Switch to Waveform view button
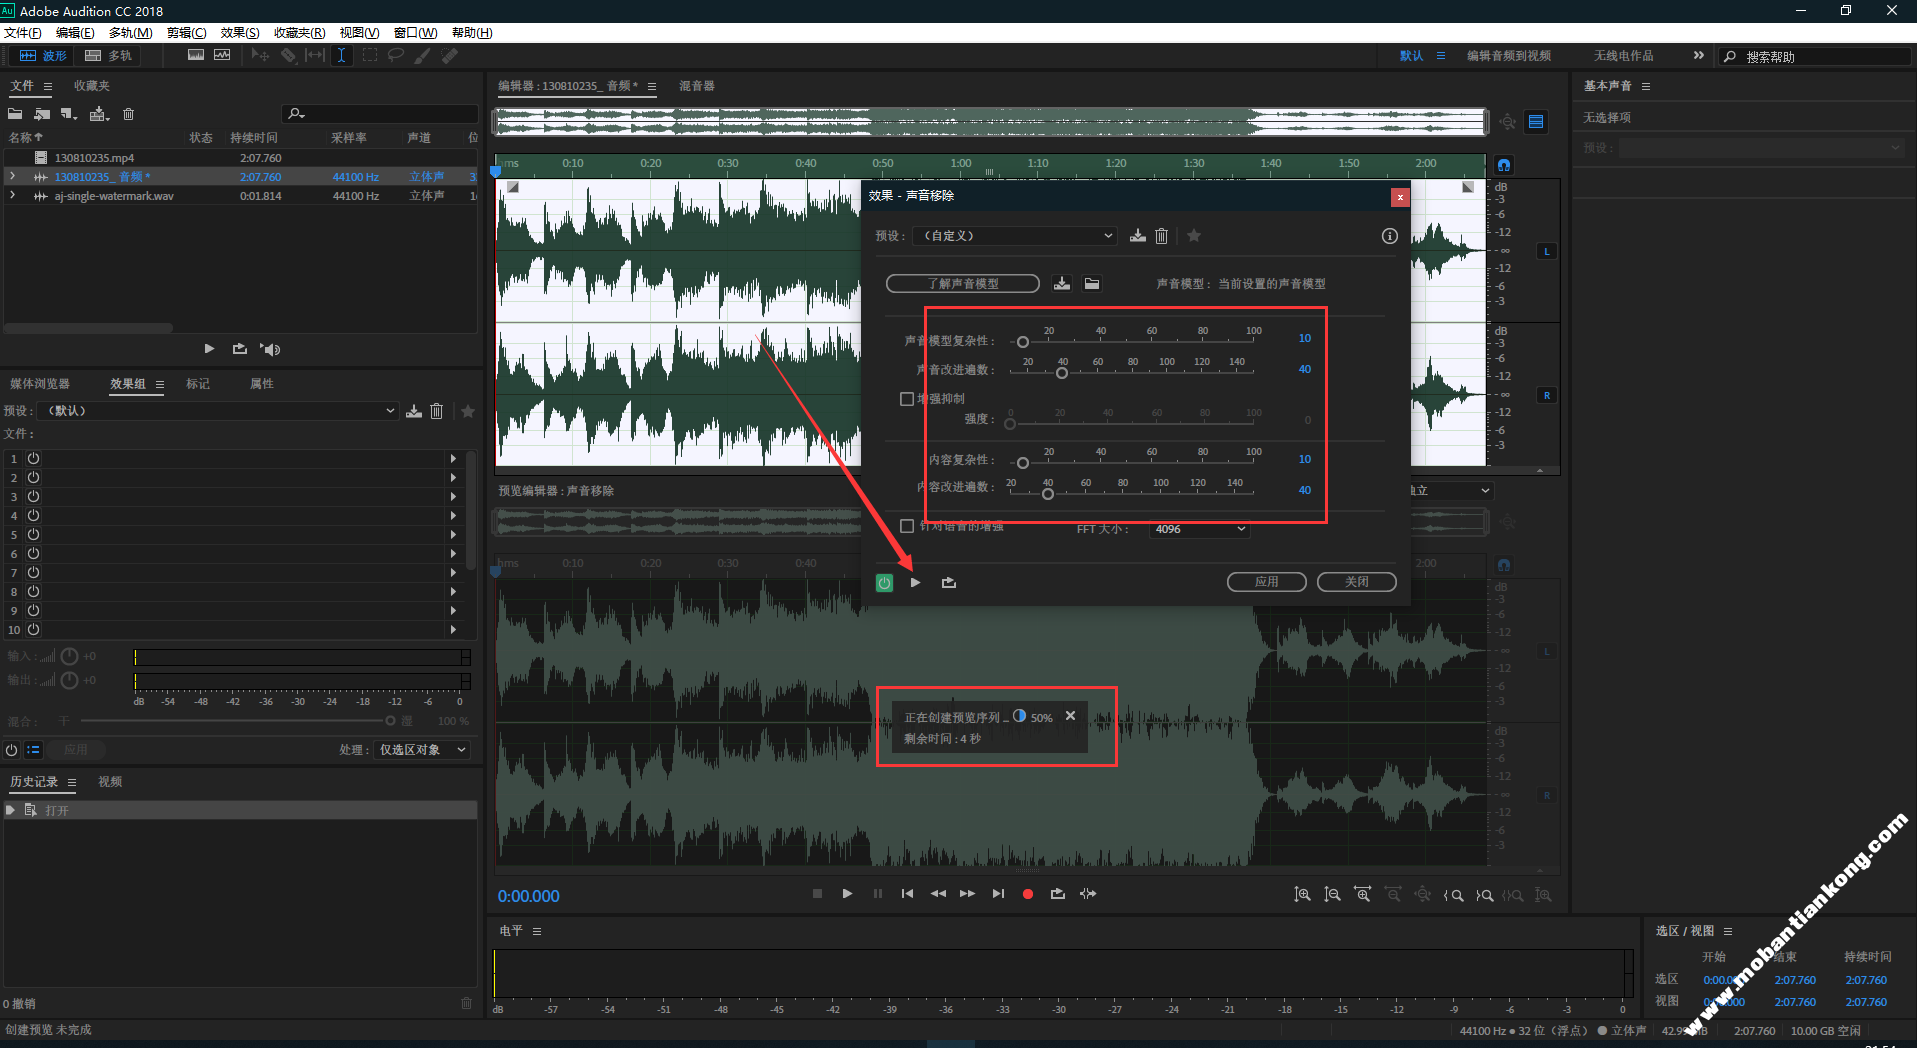The height and width of the screenshot is (1048, 1917). tap(43, 56)
